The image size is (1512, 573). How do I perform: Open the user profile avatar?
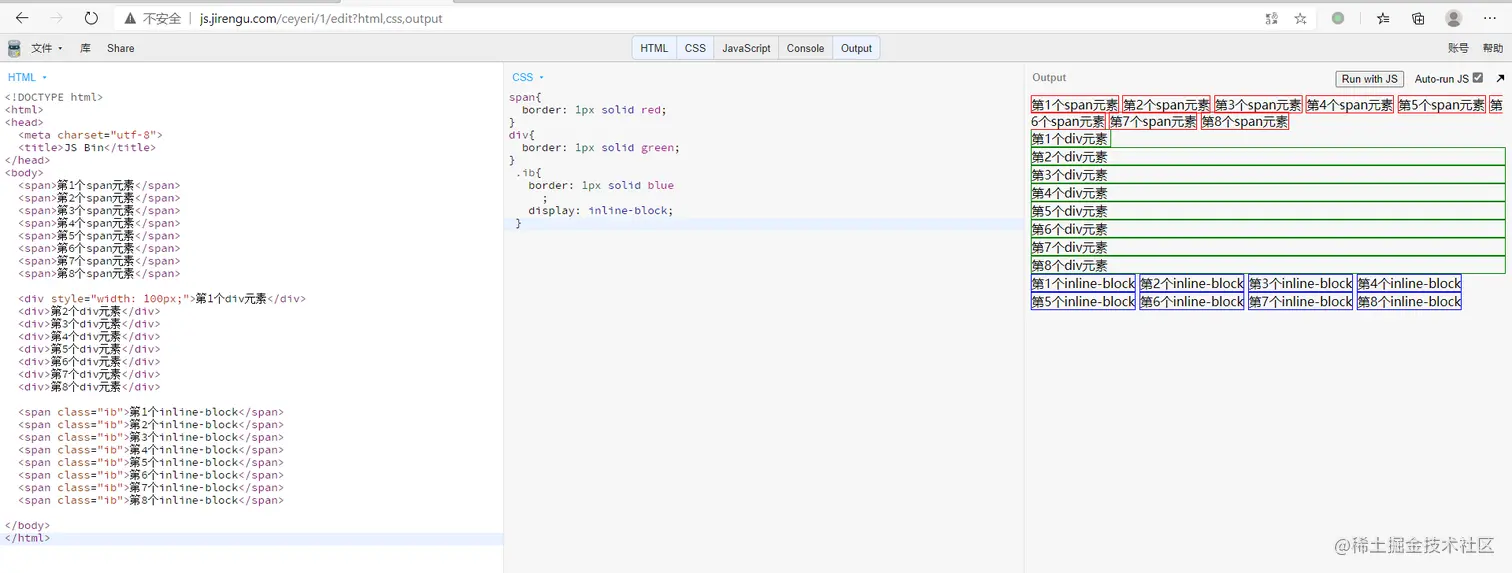[1454, 18]
